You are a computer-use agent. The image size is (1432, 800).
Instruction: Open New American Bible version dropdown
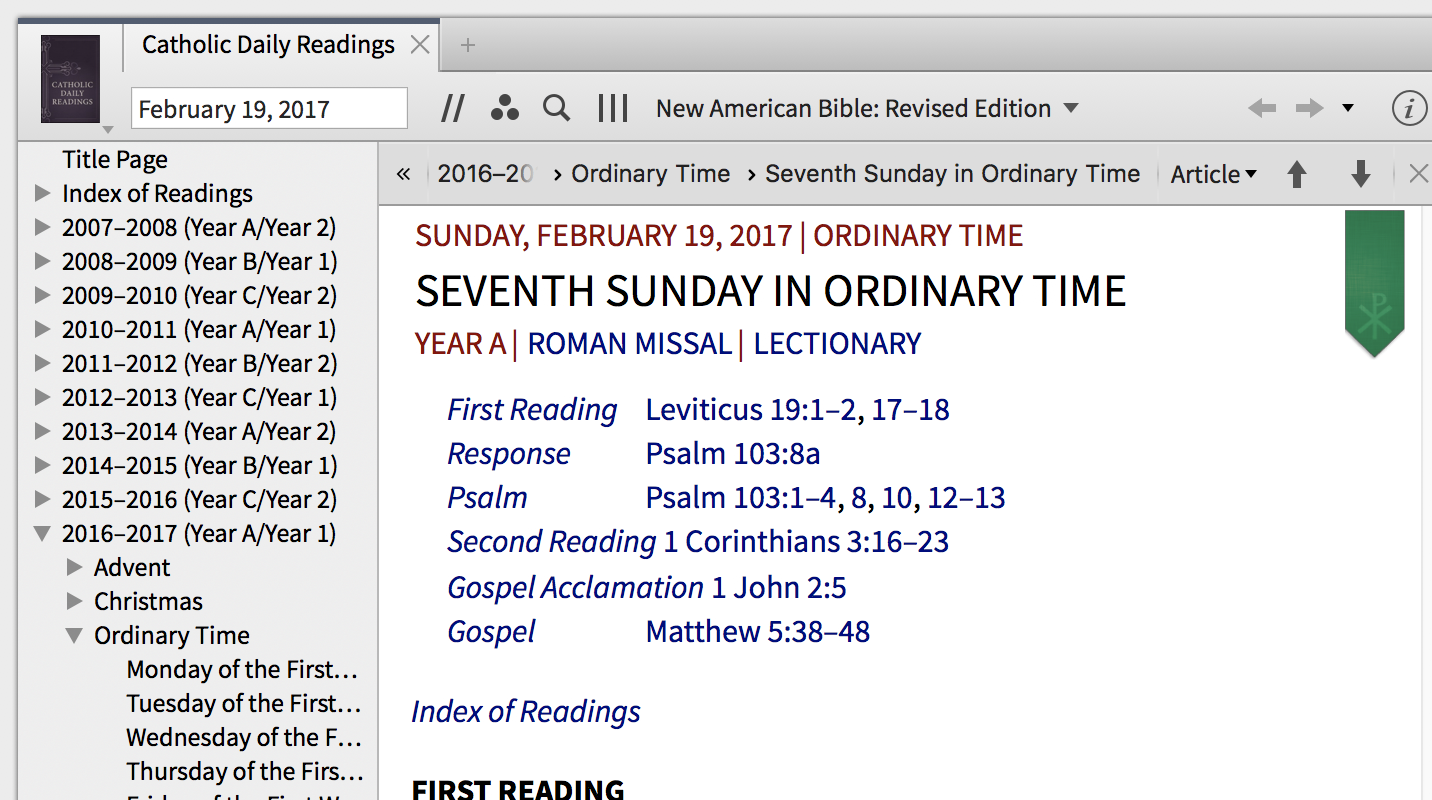[867, 108]
